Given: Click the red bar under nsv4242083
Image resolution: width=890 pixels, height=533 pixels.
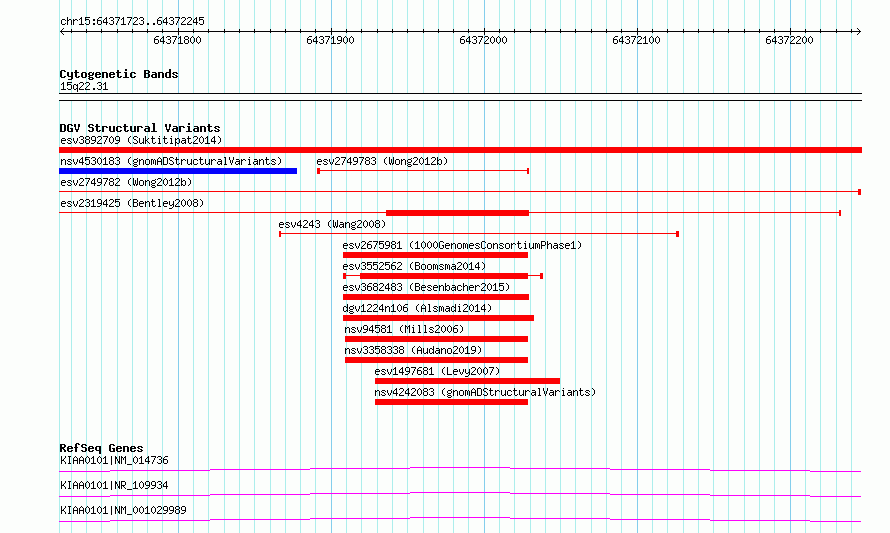Looking at the screenshot, I should tap(451, 402).
